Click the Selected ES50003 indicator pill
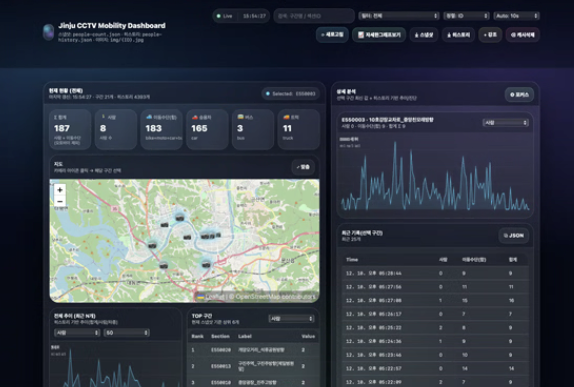The image size is (574, 387). click(291, 94)
